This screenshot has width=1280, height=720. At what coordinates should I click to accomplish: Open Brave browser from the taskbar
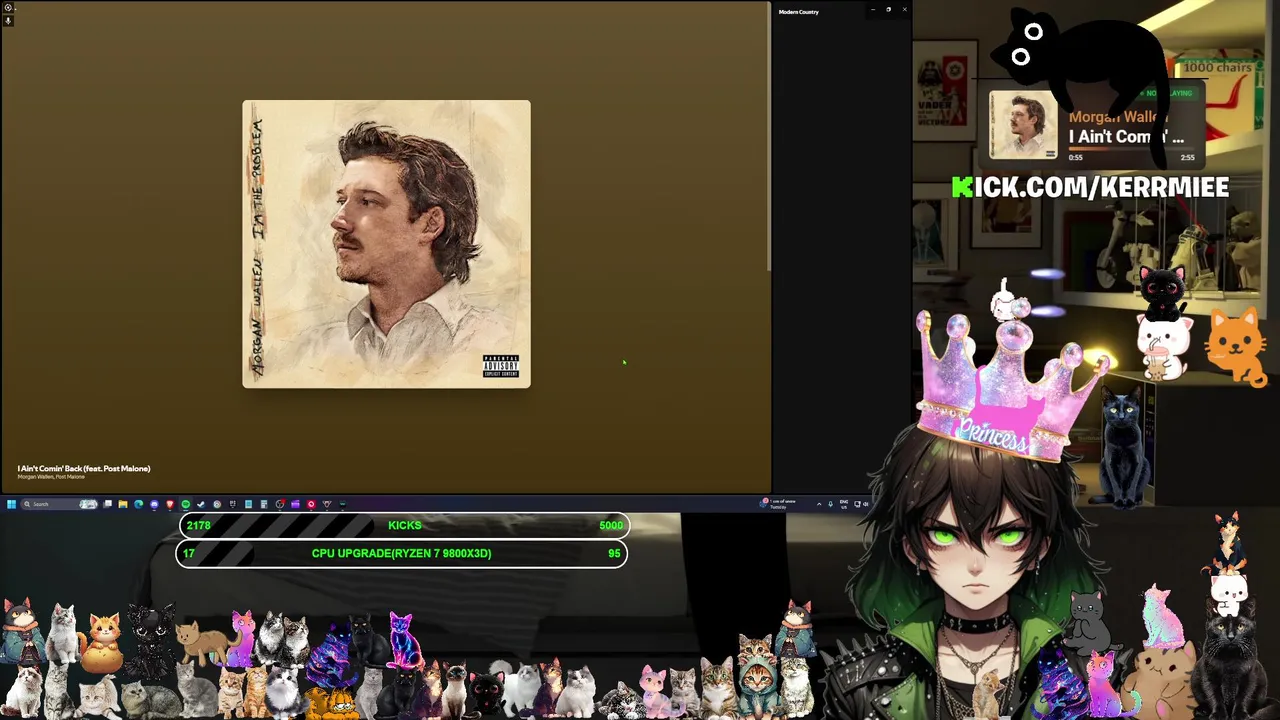pyautogui.click(x=169, y=504)
